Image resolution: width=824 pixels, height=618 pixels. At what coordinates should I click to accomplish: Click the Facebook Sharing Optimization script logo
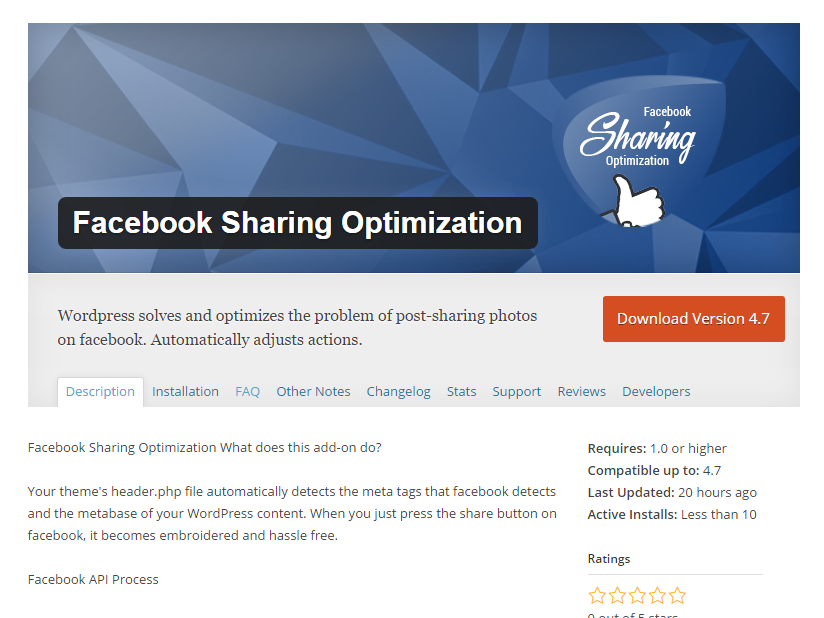tap(638, 137)
